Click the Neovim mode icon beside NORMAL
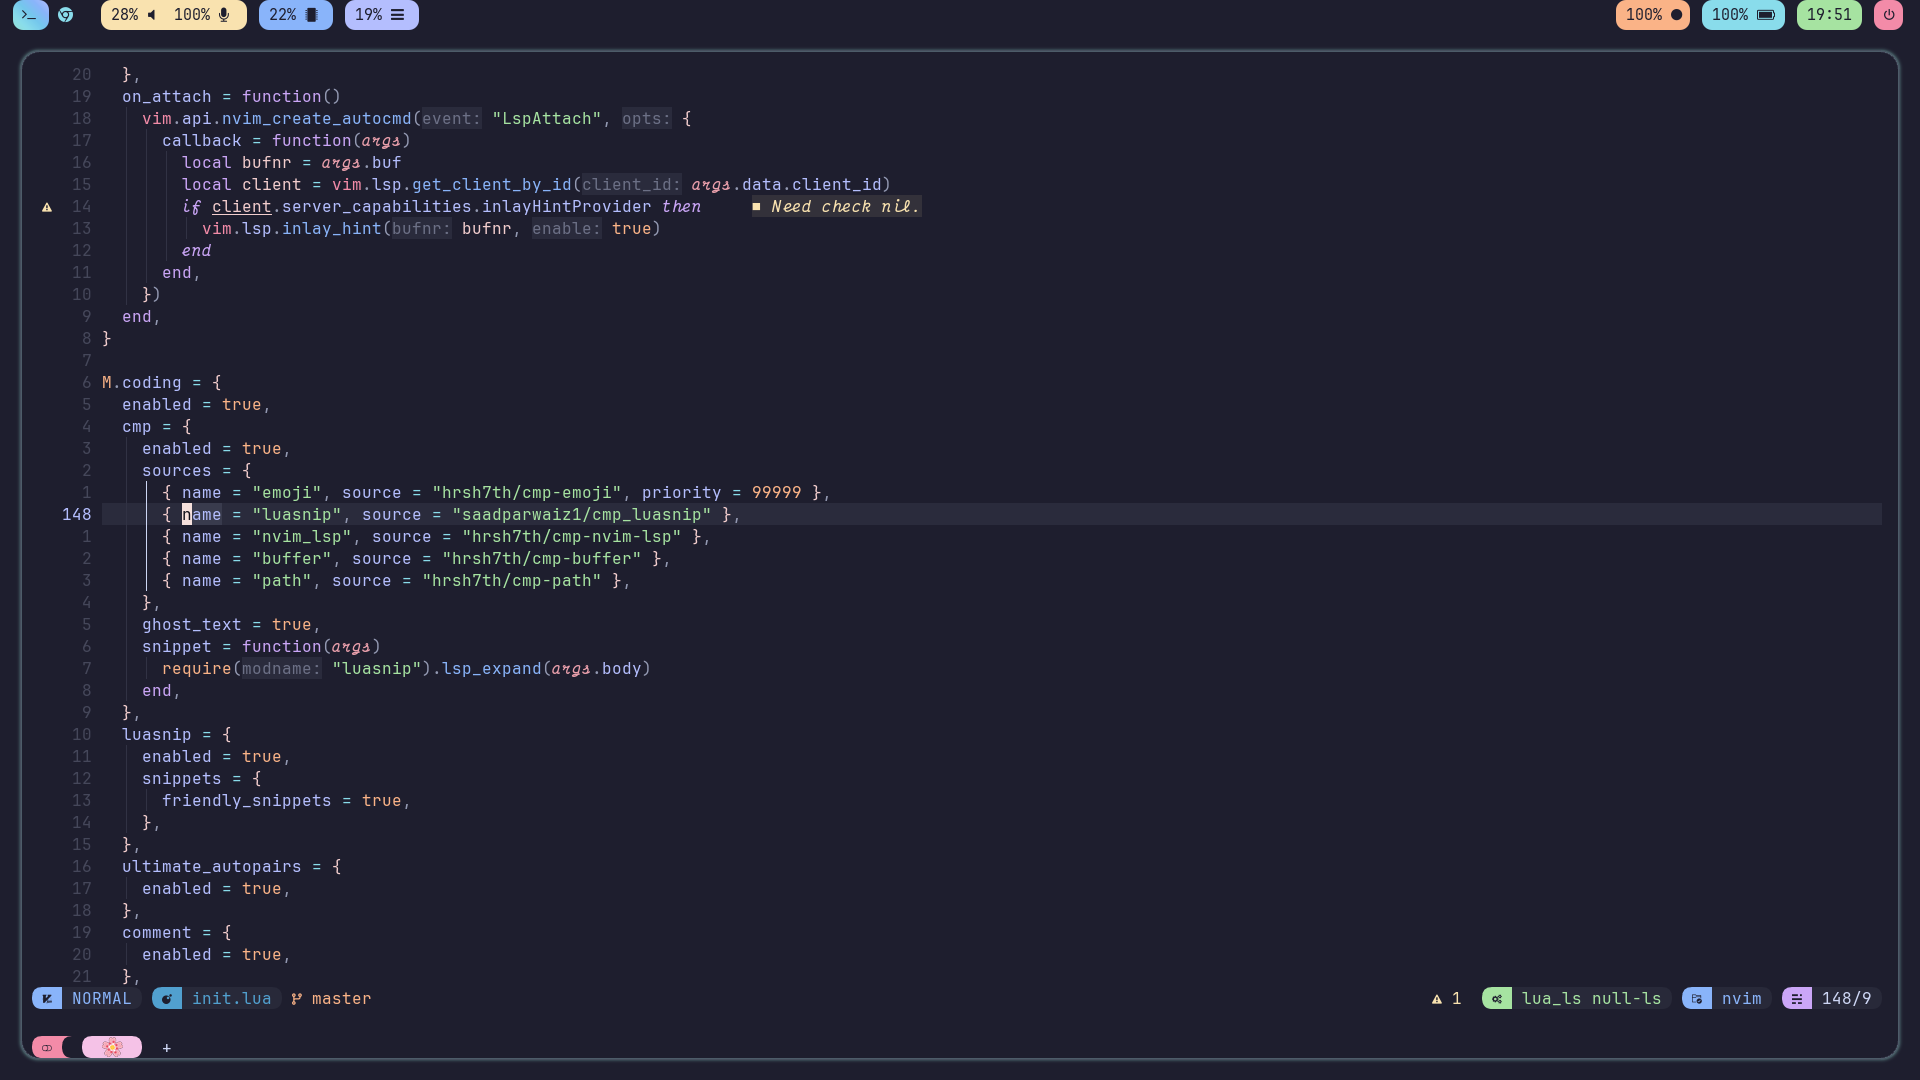Viewport: 1920px width, 1080px height. [x=47, y=998]
